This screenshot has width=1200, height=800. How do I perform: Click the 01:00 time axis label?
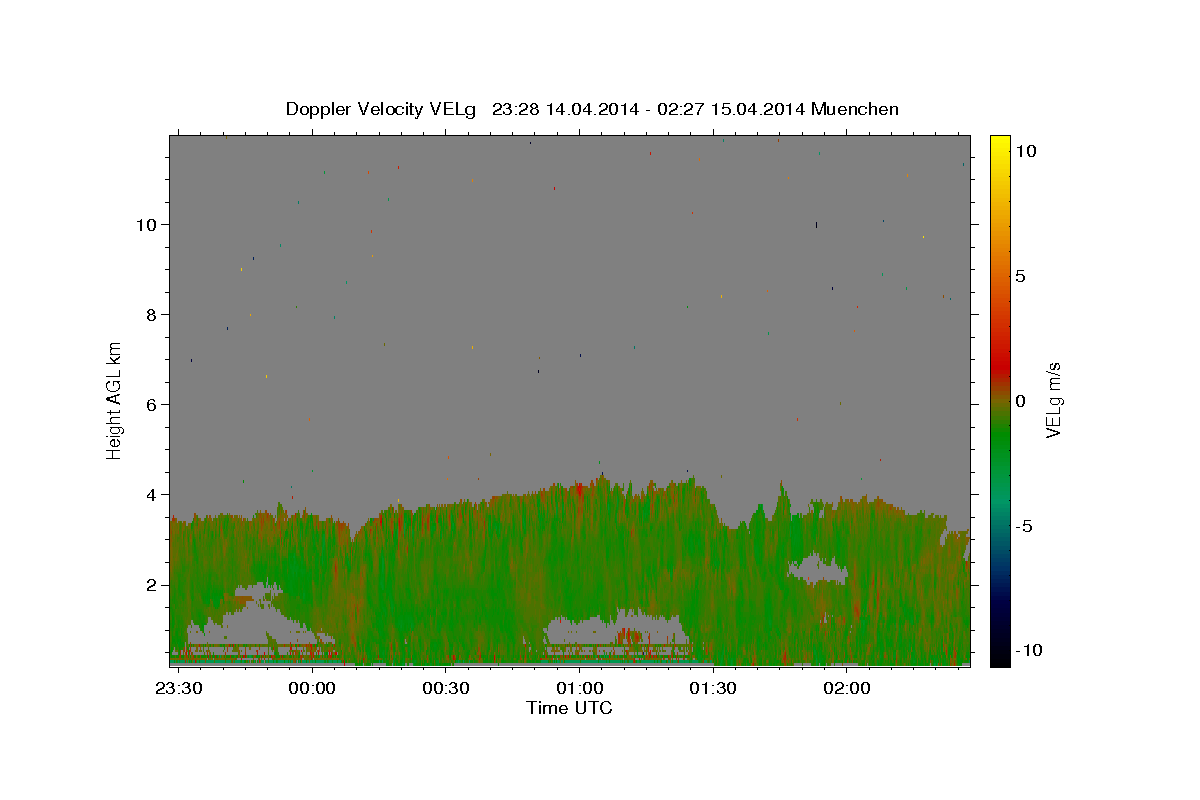[x=579, y=689]
